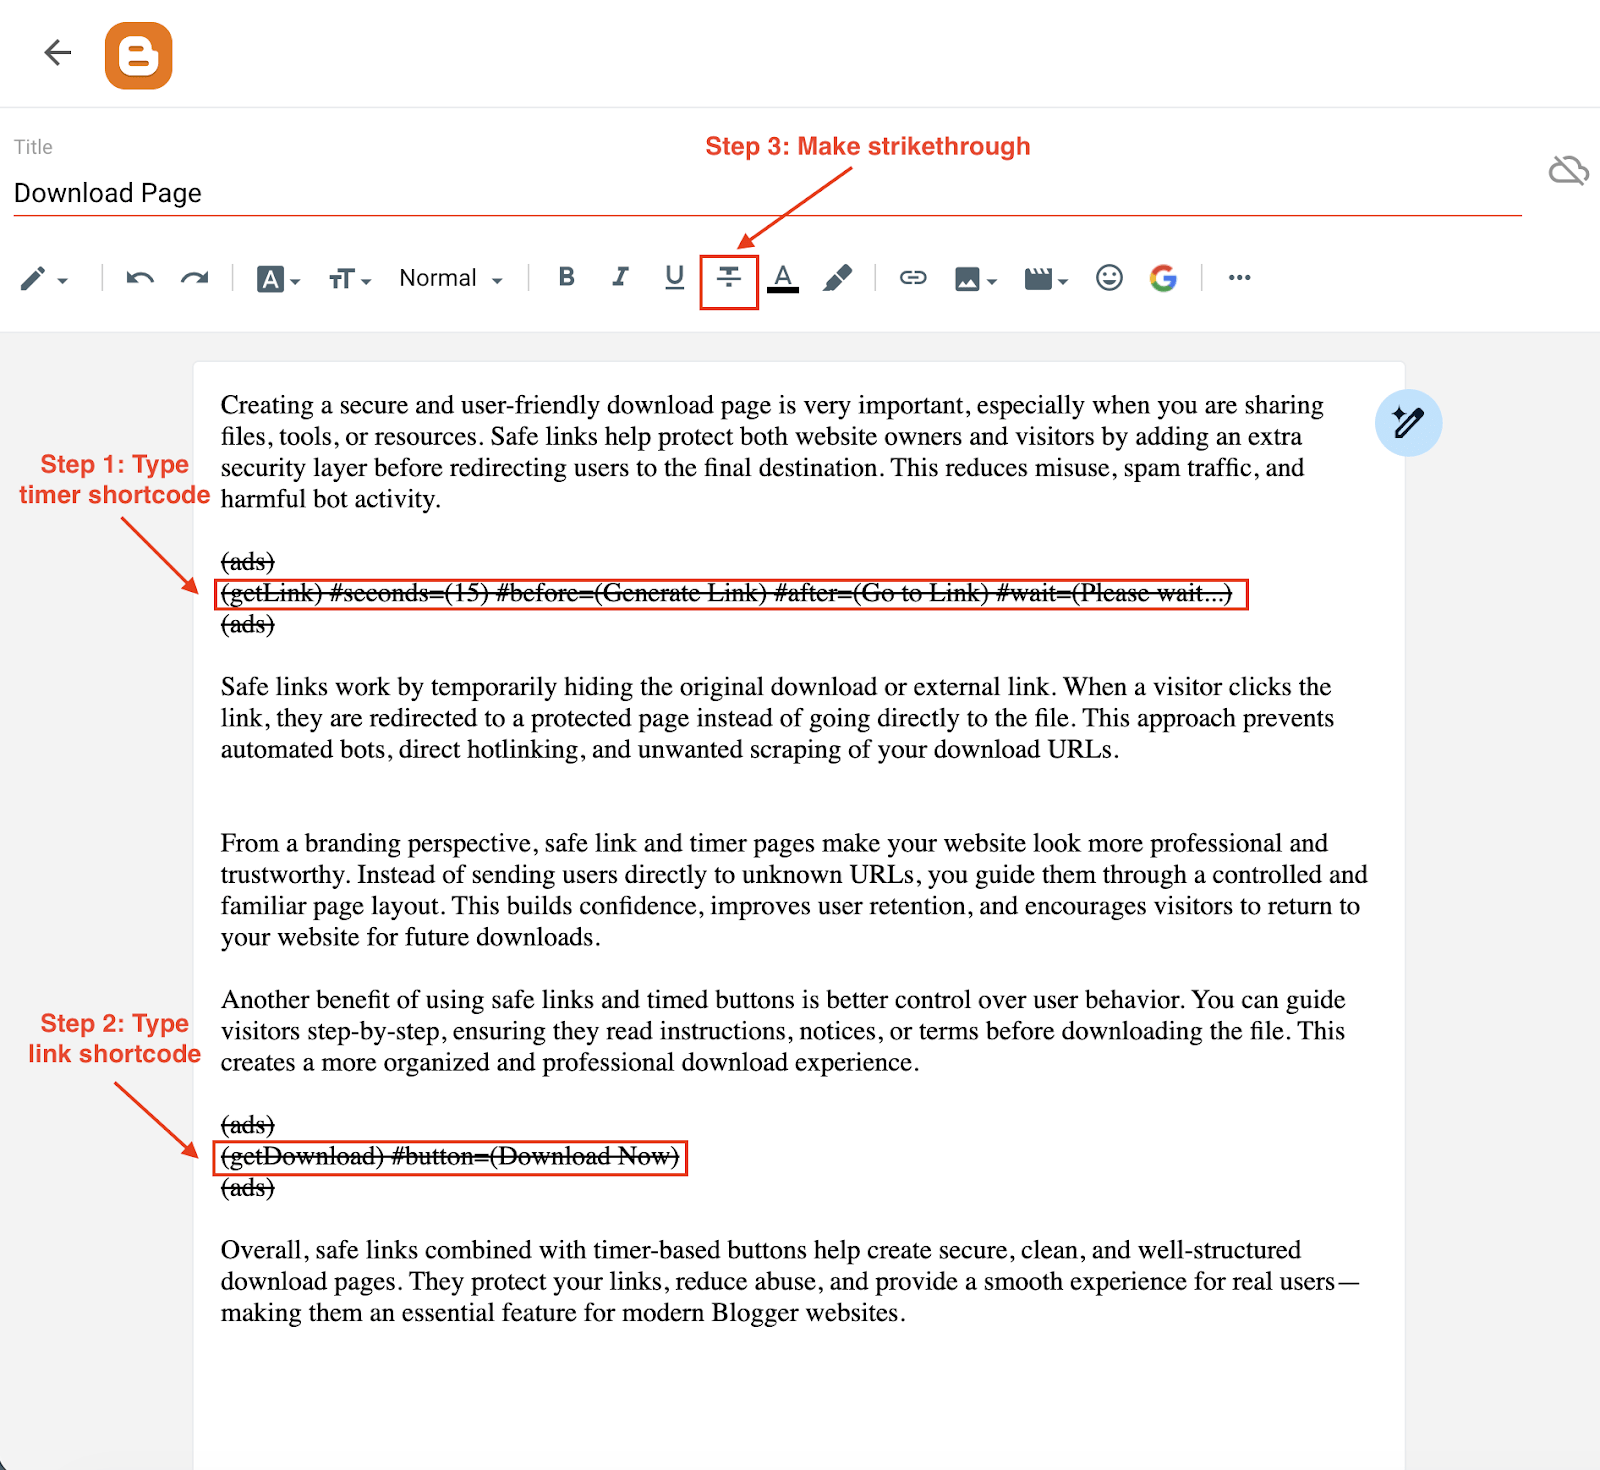The image size is (1600, 1470).
Task: Click the paragraph starting 'Another benefit'
Action: [783, 1031]
